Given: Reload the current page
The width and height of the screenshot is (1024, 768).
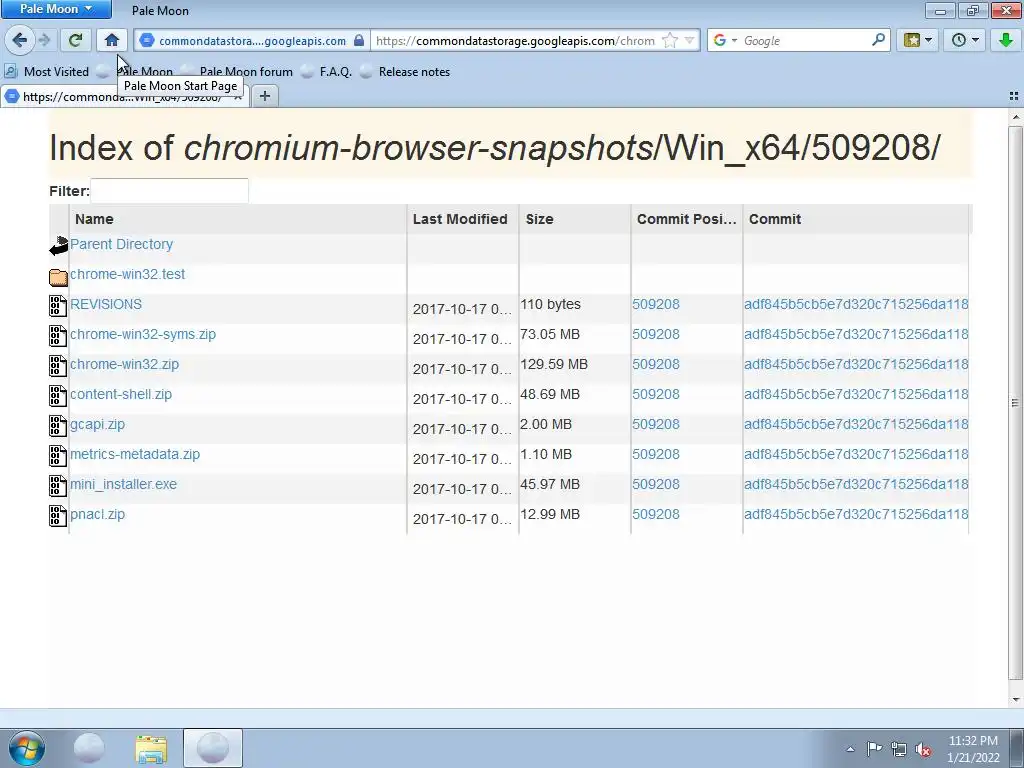Looking at the screenshot, I should tap(75, 40).
